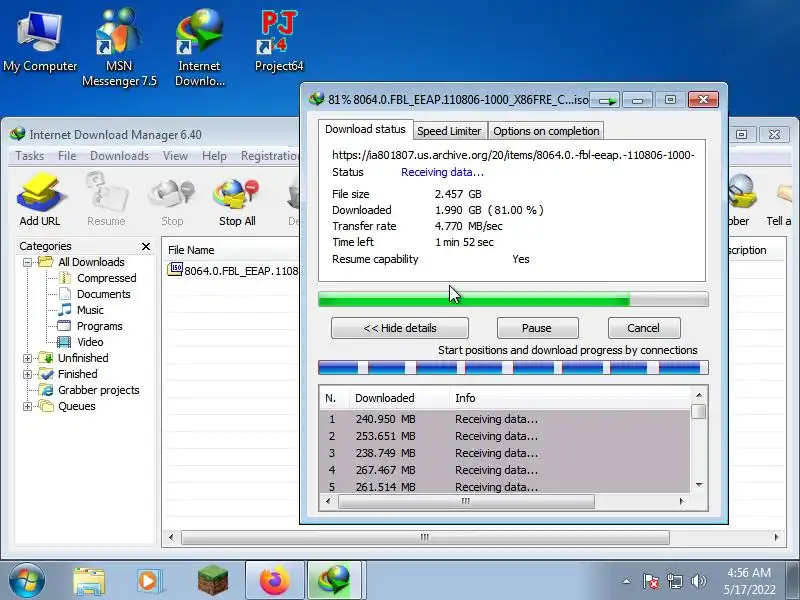Click scroll up arrow in connections list
Image resolution: width=800 pixels, height=600 pixels.
point(699,395)
